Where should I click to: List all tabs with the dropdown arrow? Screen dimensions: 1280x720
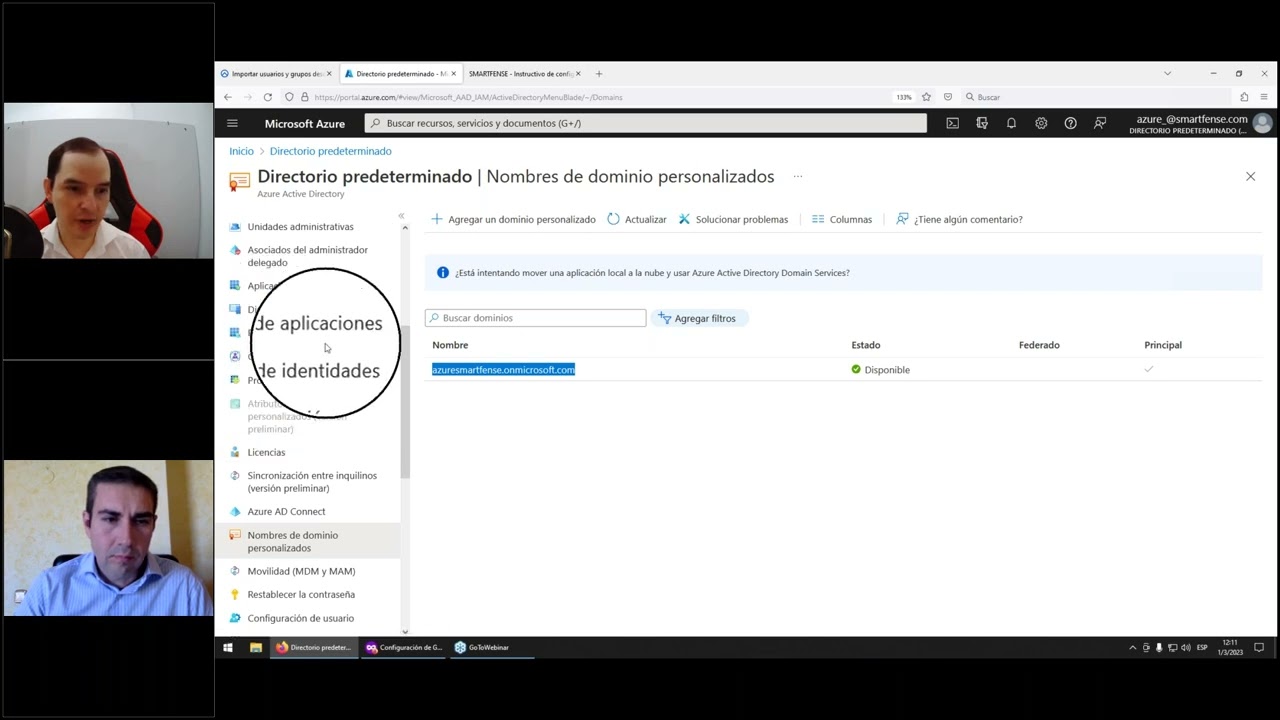1167,73
